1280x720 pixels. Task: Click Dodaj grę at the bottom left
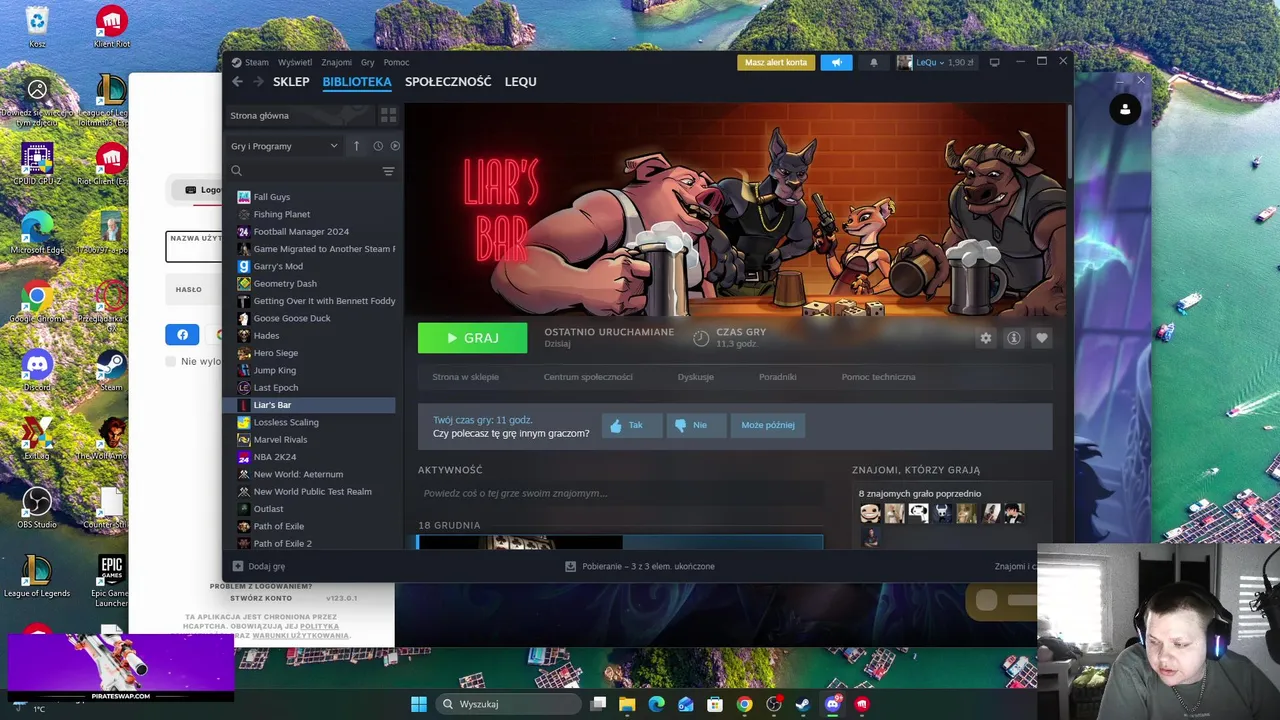[x=259, y=566]
